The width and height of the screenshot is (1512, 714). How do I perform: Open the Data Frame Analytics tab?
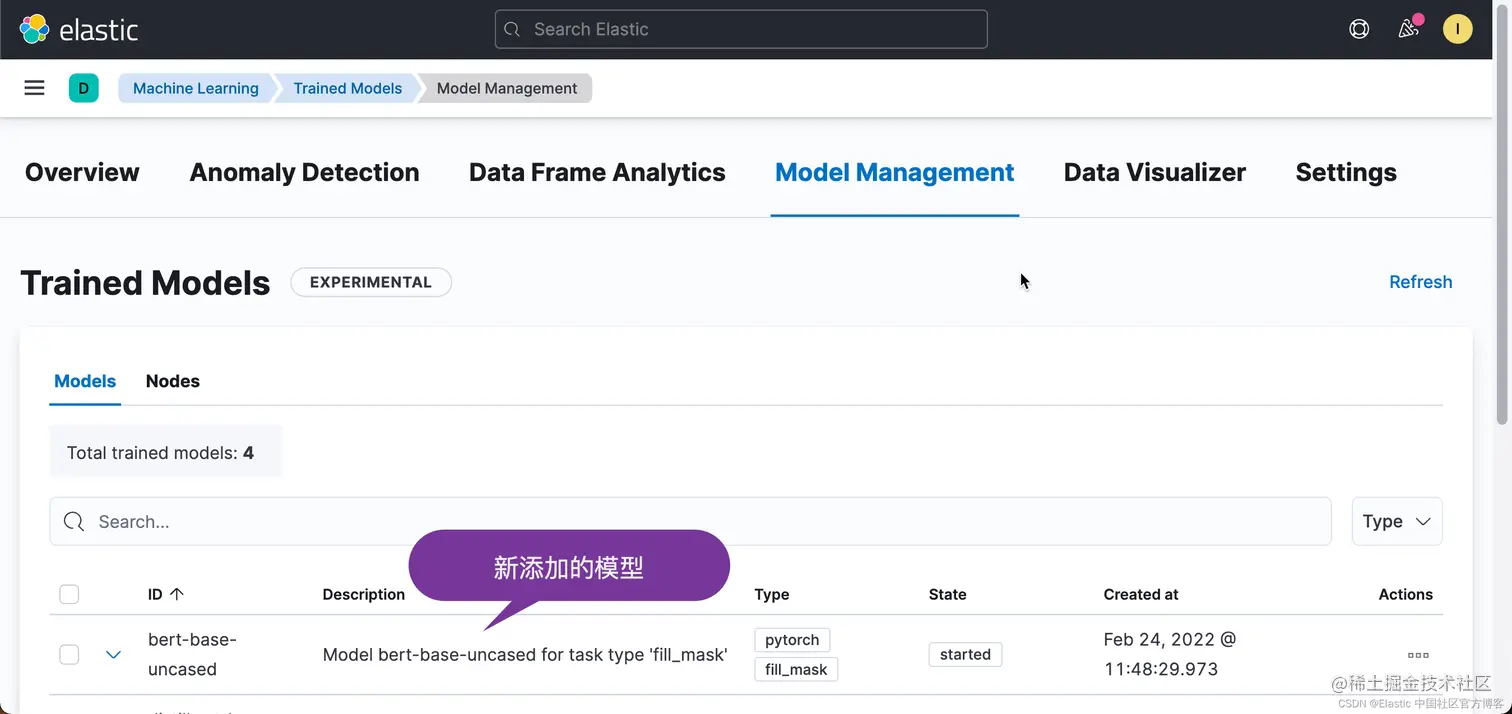[597, 172]
